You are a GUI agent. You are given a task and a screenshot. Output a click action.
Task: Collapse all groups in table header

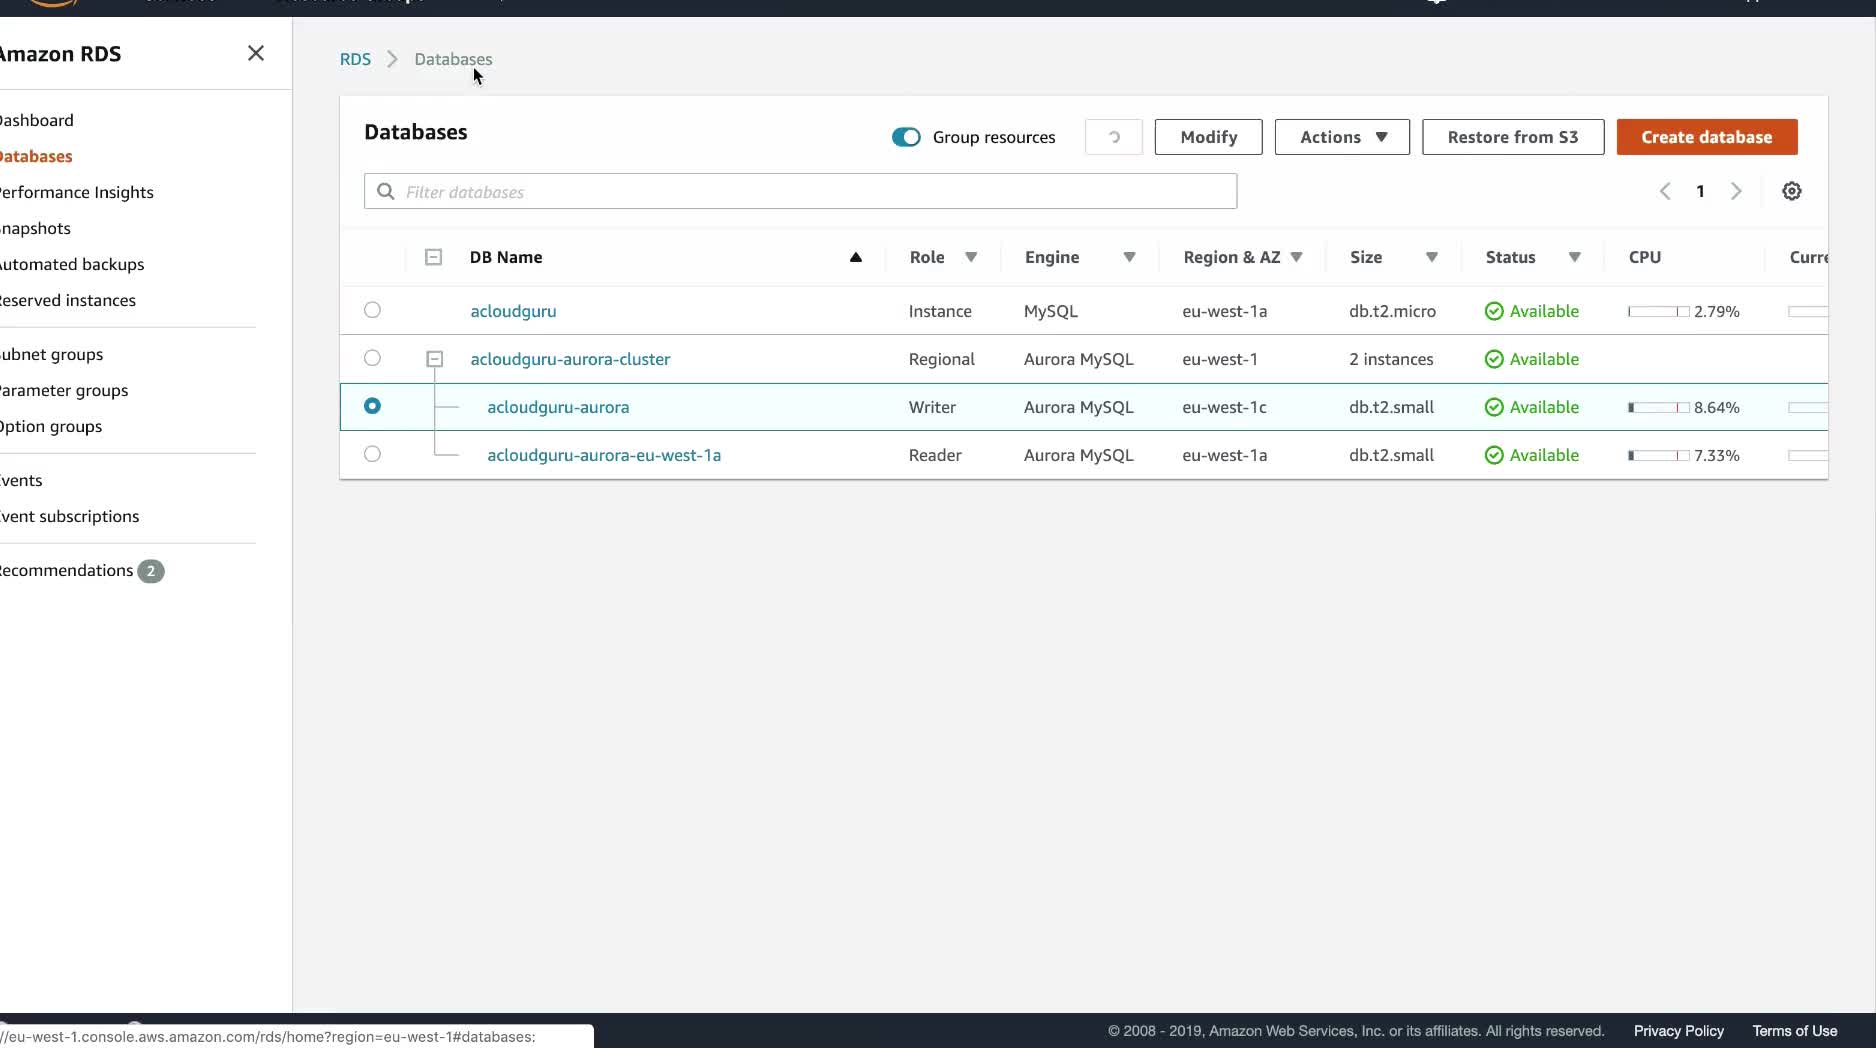(x=433, y=257)
